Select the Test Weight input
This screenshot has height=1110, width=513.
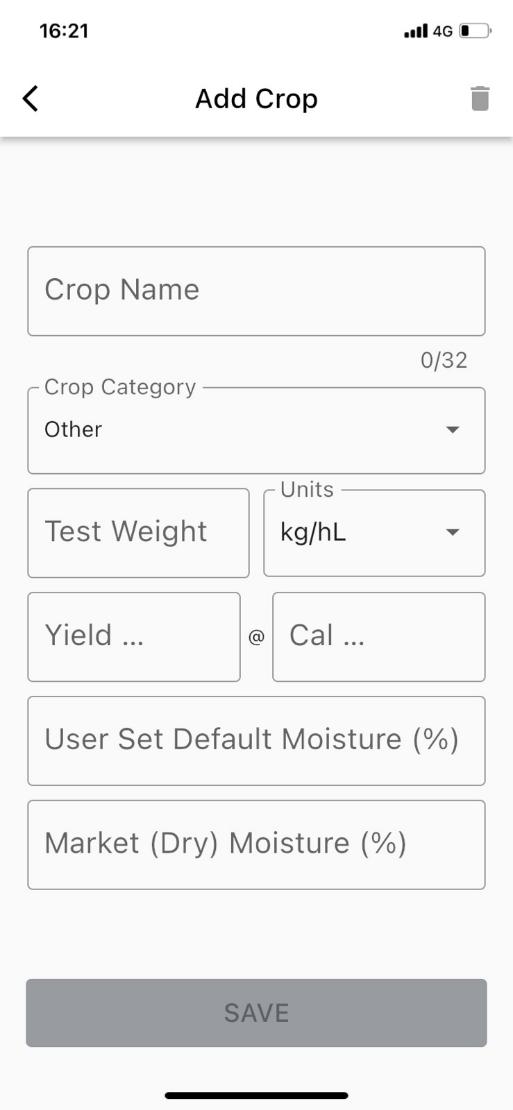138,532
